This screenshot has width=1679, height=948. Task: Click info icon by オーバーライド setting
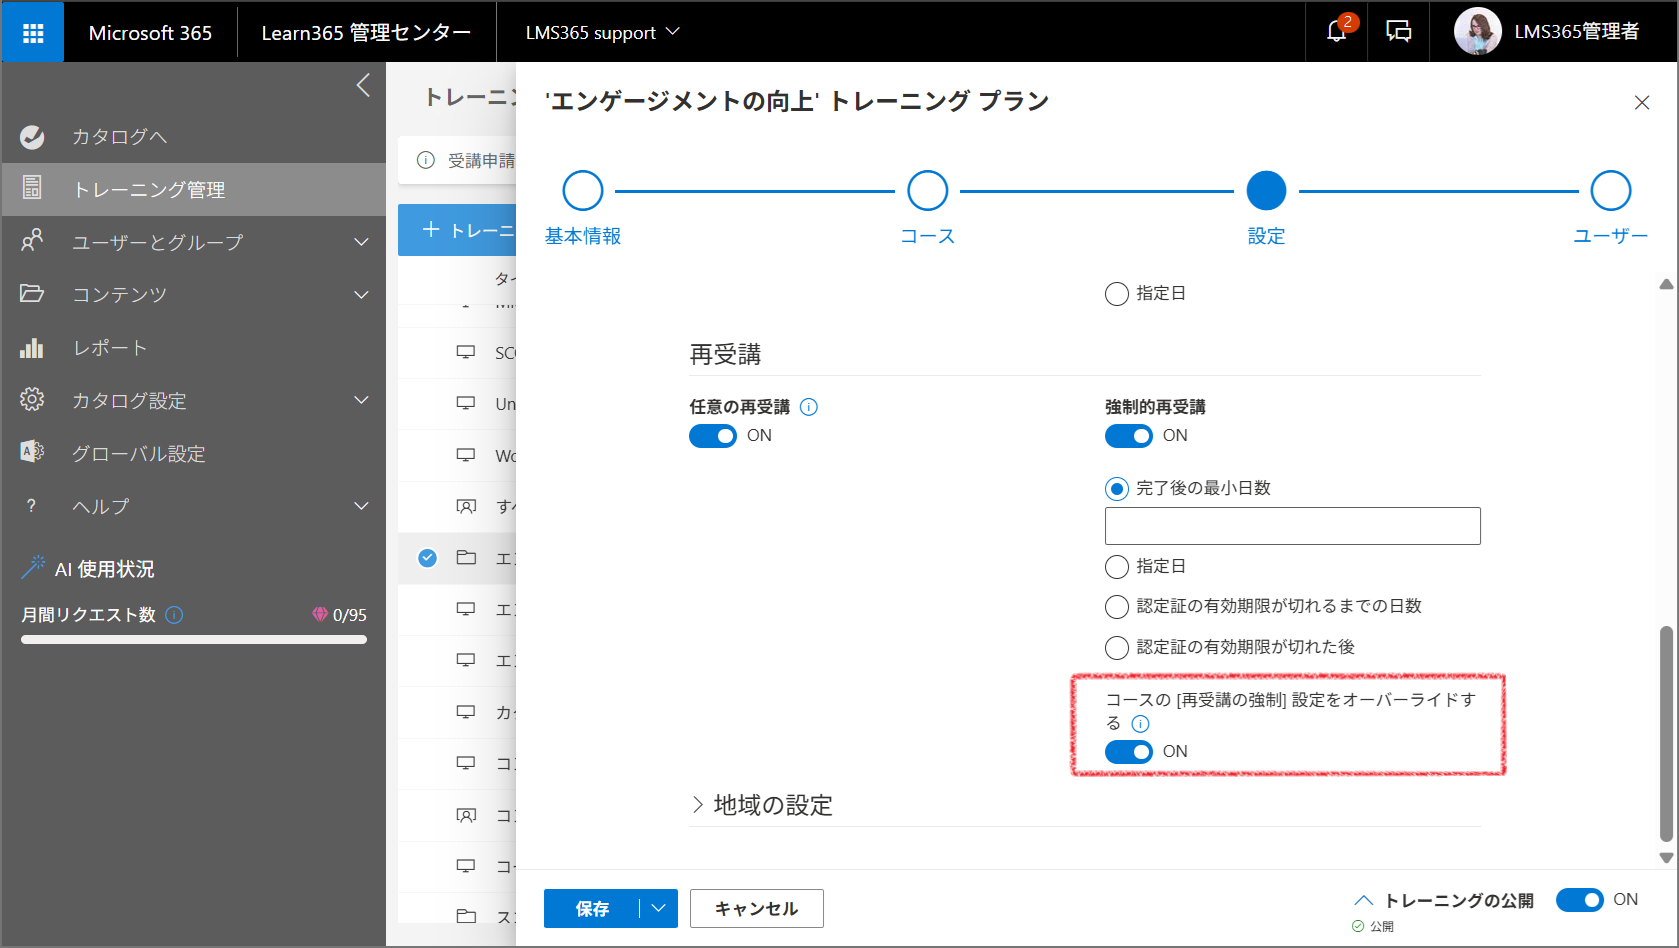tap(1140, 724)
